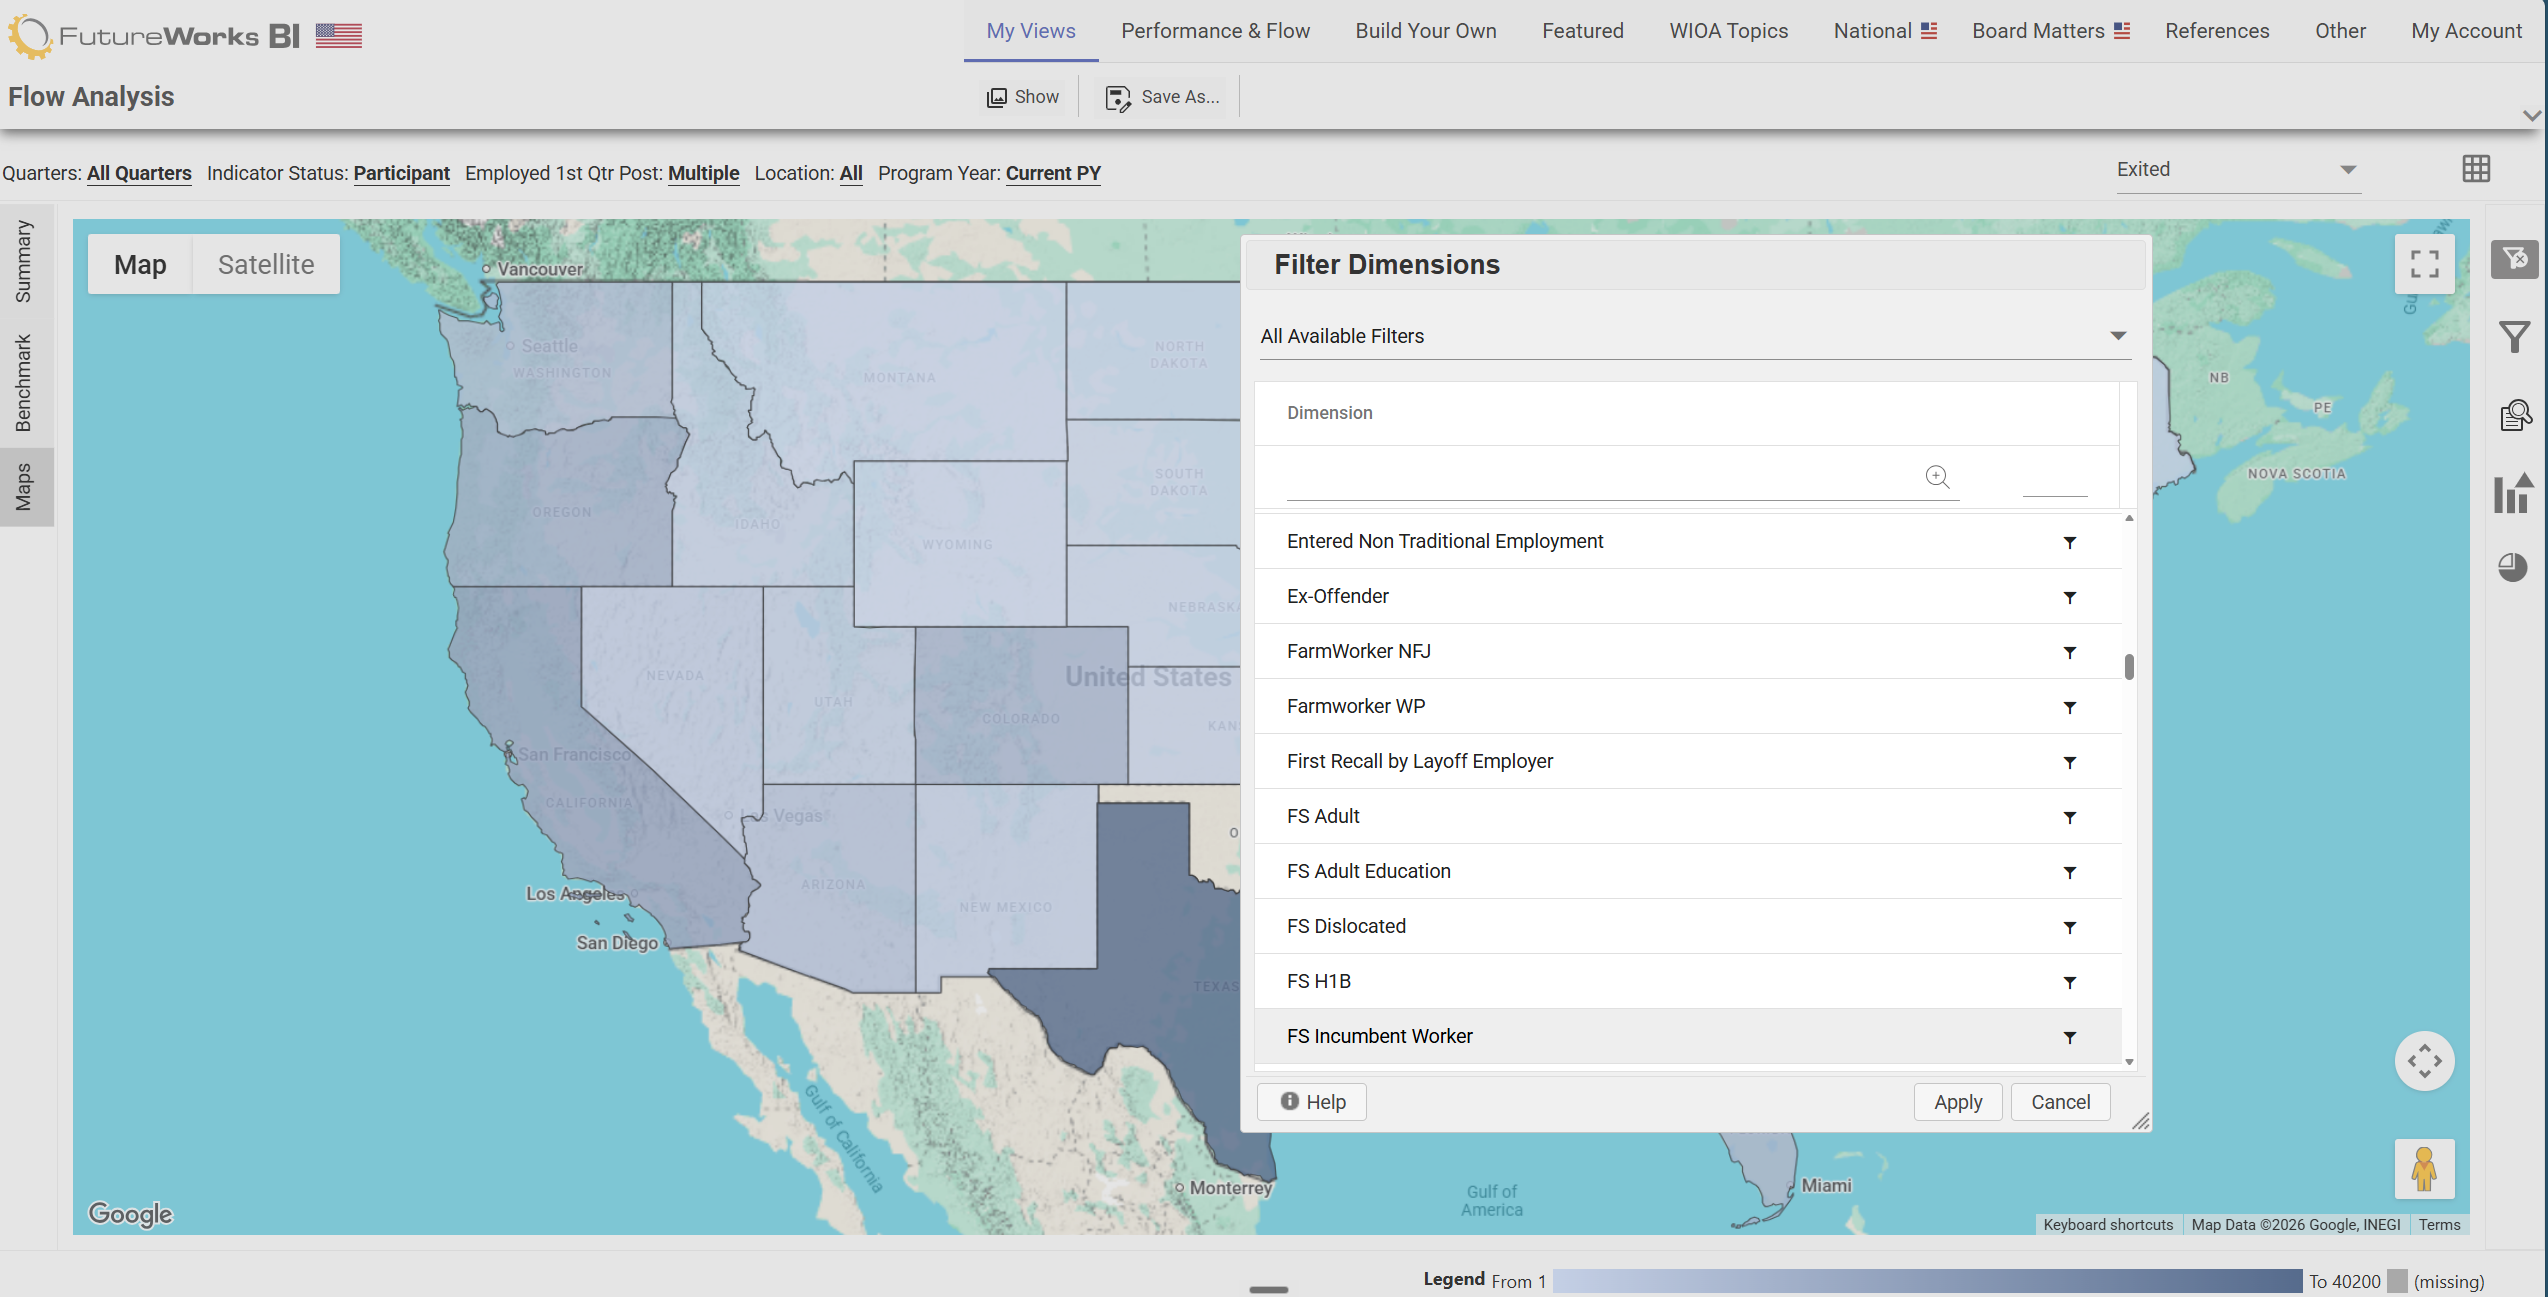The height and width of the screenshot is (1297, 2548).
Task: Click the dimension list scroll down arrow
Action: click(x=2129, y=1062)
